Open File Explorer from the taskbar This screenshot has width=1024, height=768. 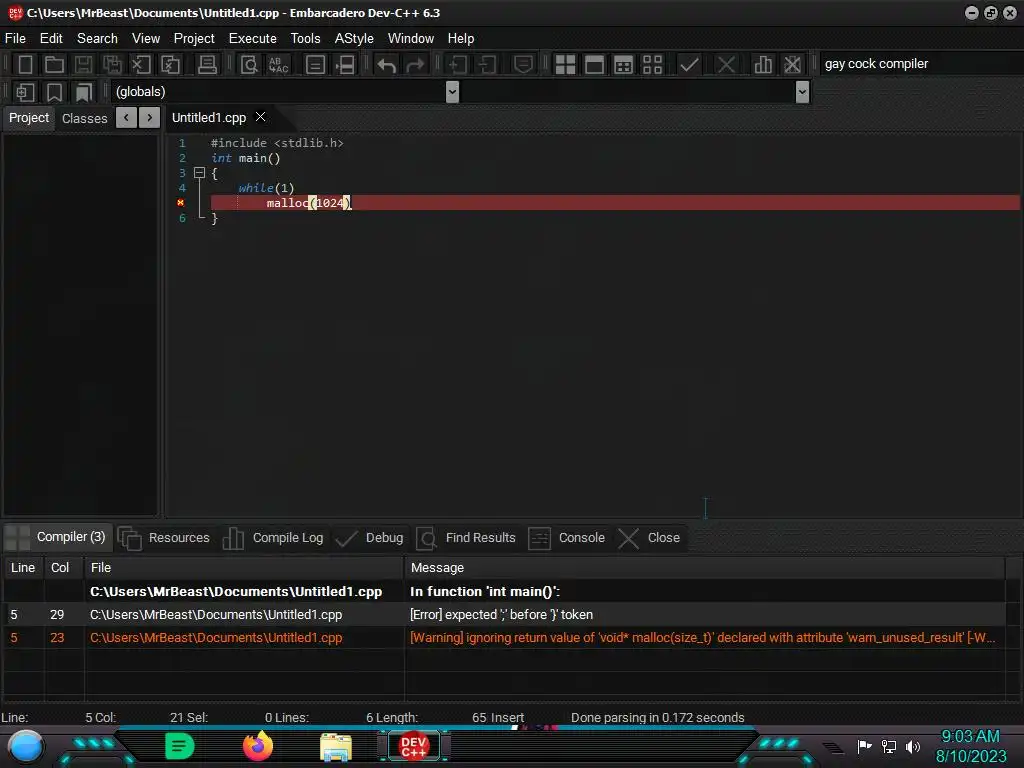pos(336,747)
